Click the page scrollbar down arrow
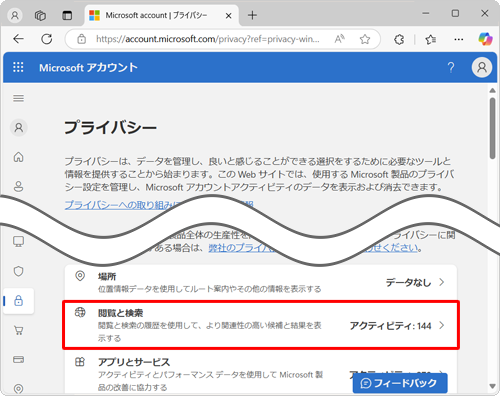 tap(492, 386)
